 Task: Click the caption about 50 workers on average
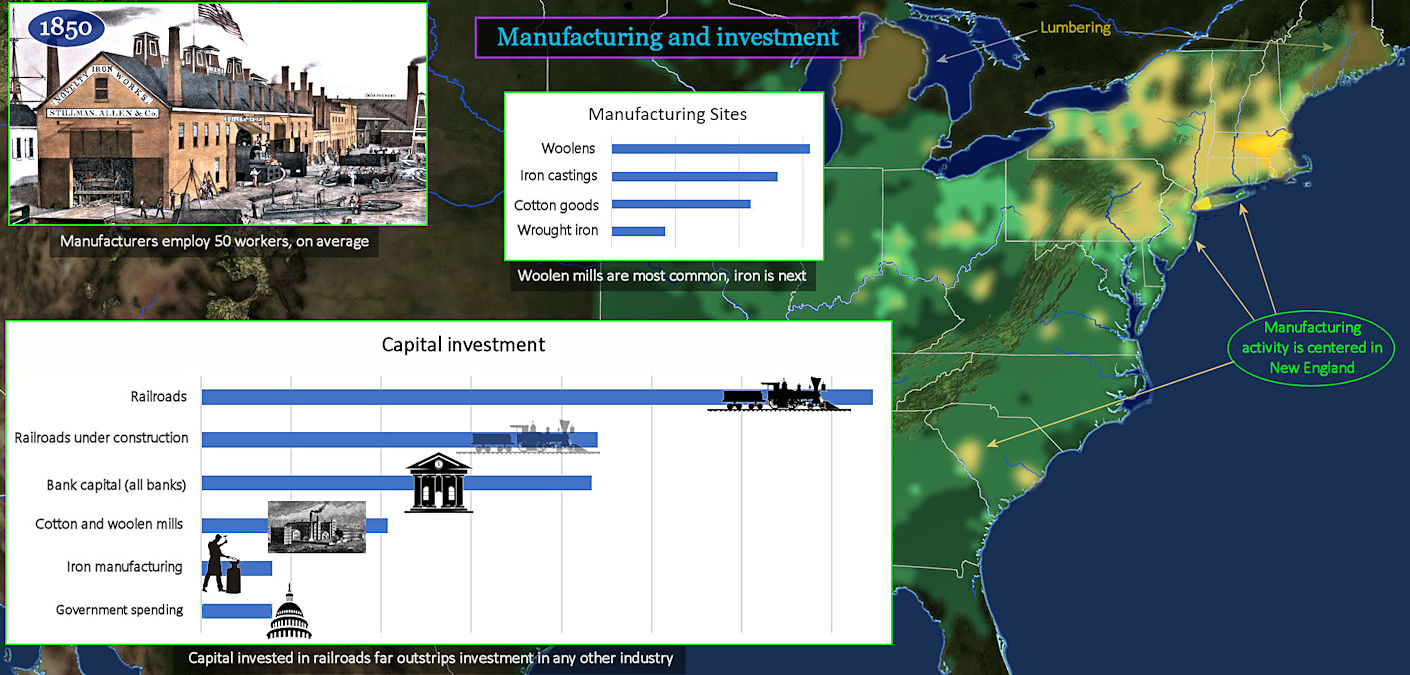coord(214,241)
